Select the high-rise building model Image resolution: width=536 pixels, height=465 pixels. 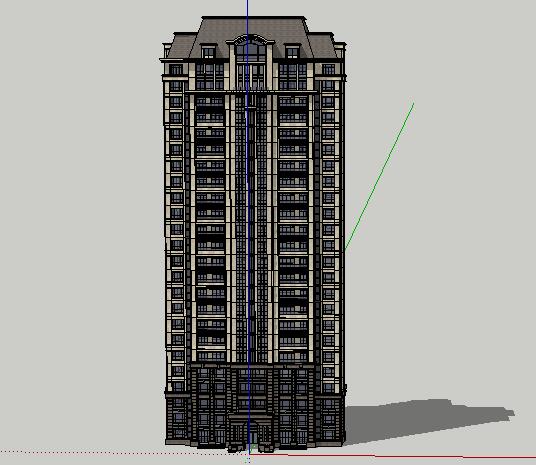pyautogui.click(x=253, y=234)
